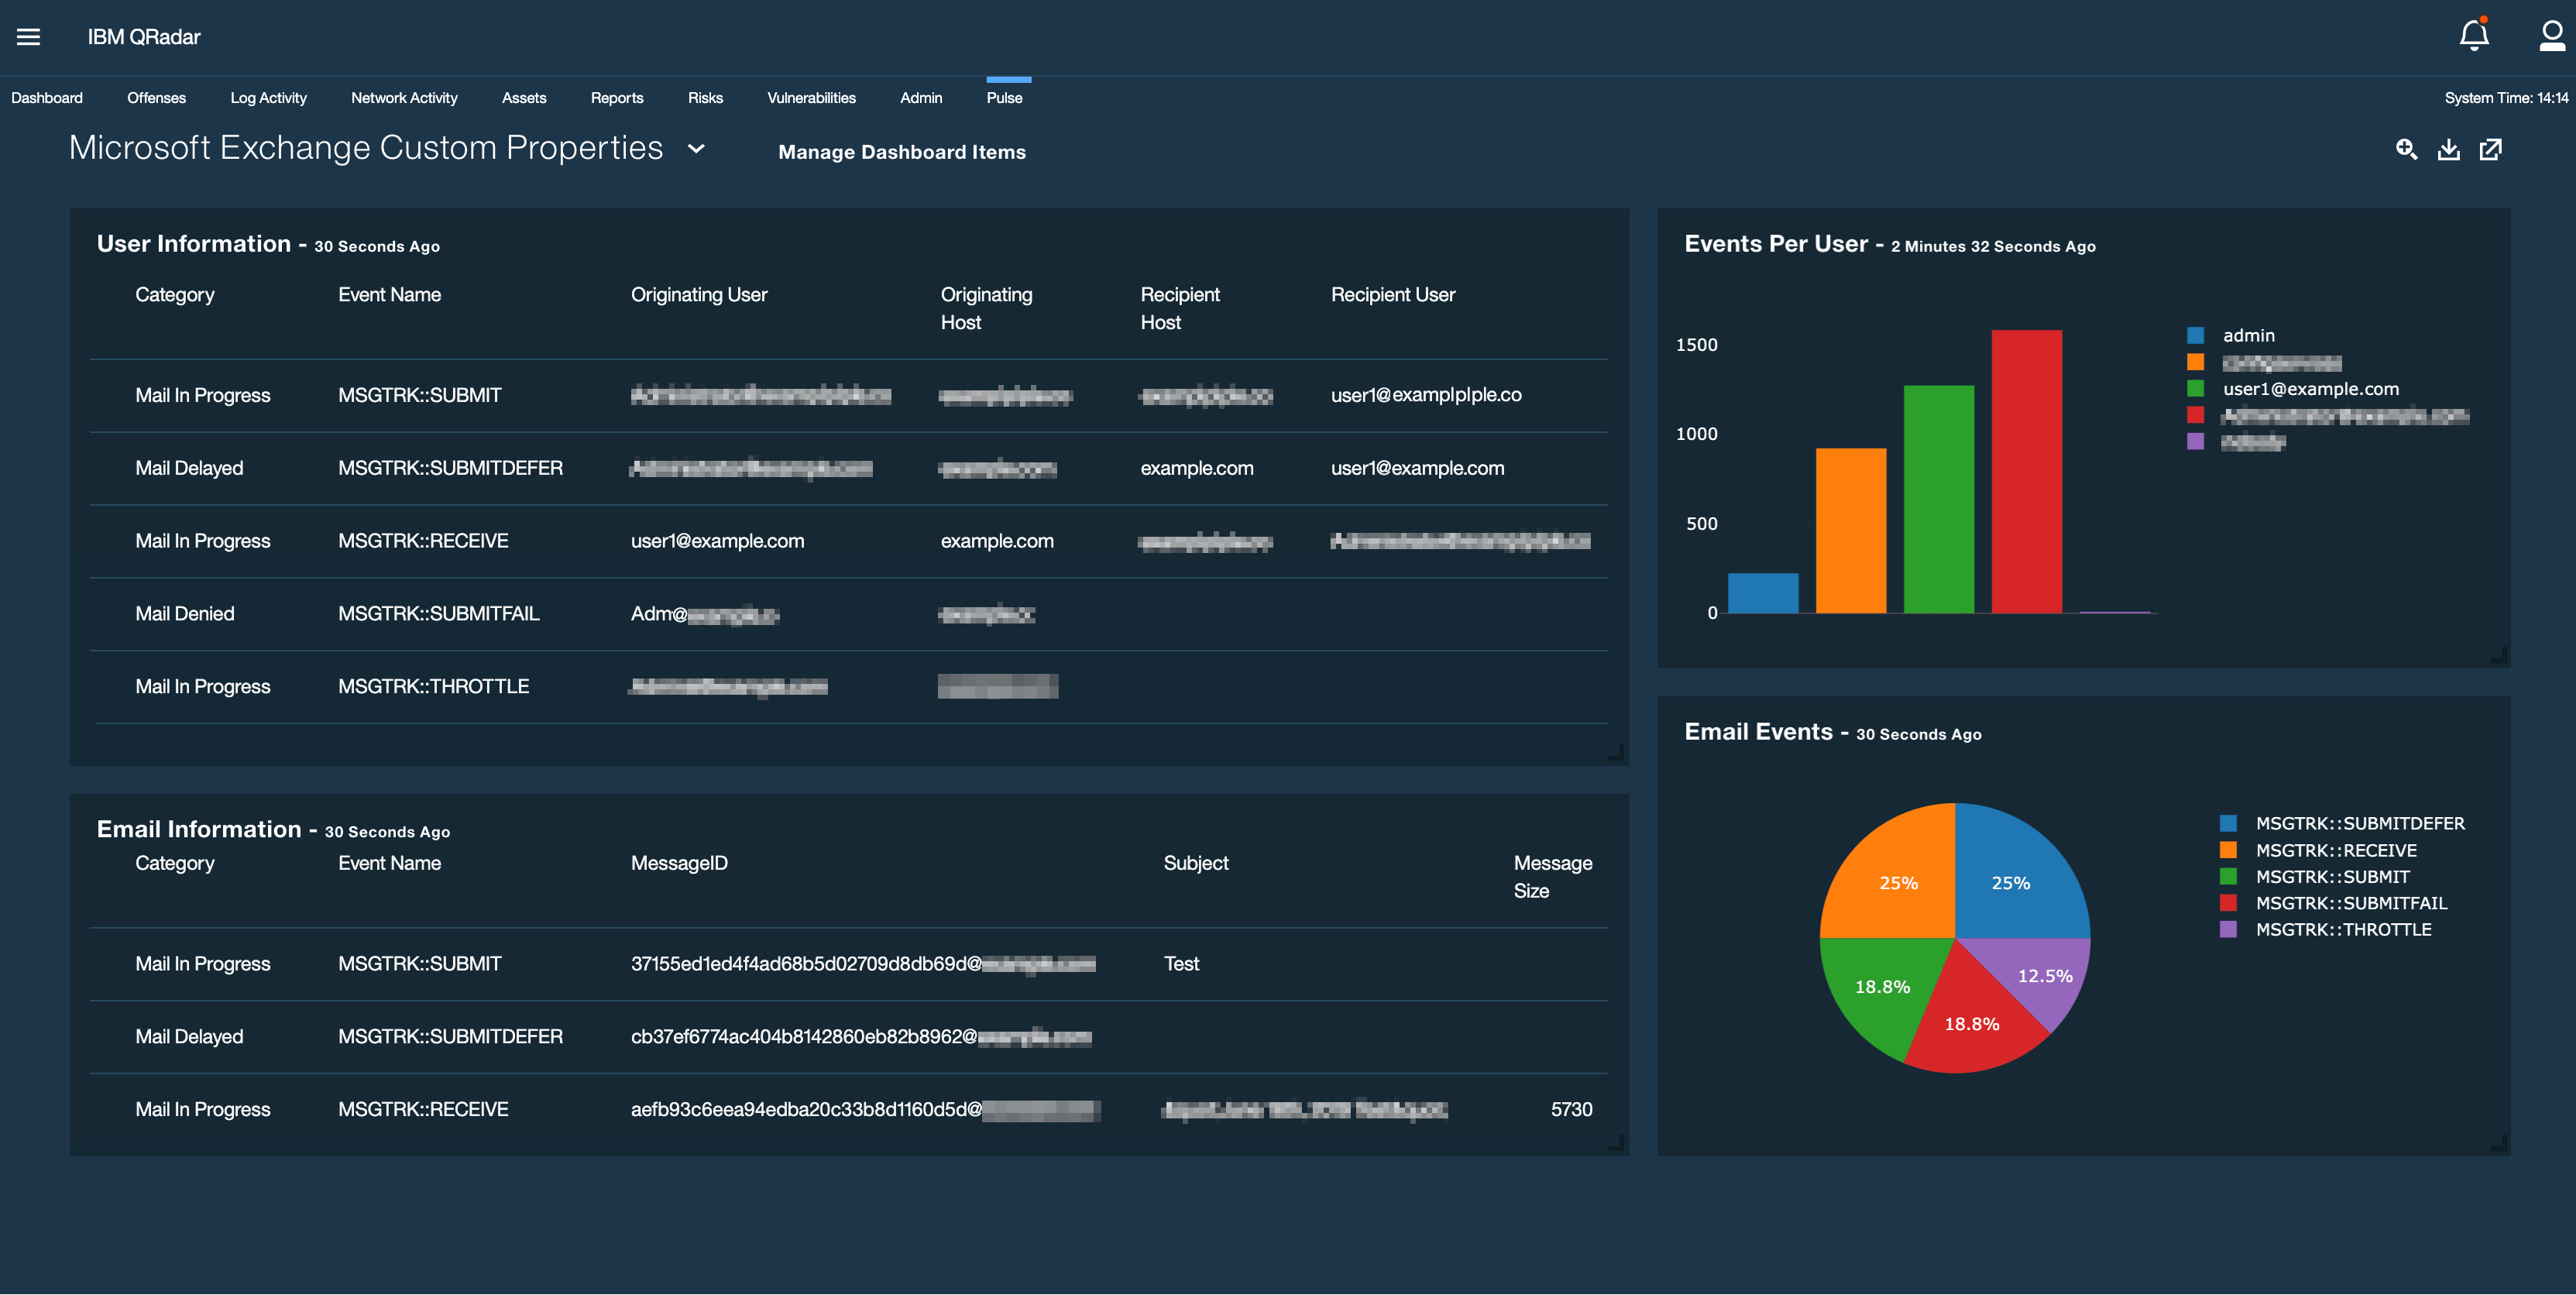
Task: Toggle user1@example.com series in Events Per User legend
Action: coord(2309,389)
